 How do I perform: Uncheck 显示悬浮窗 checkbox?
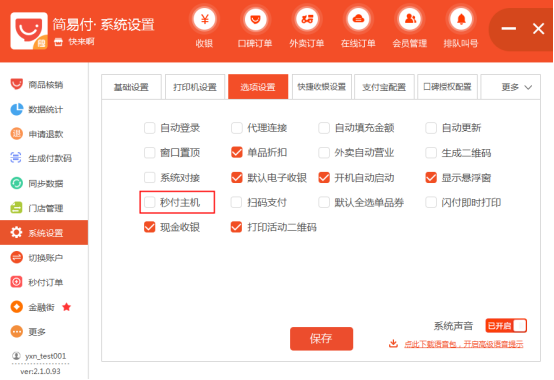431,178
